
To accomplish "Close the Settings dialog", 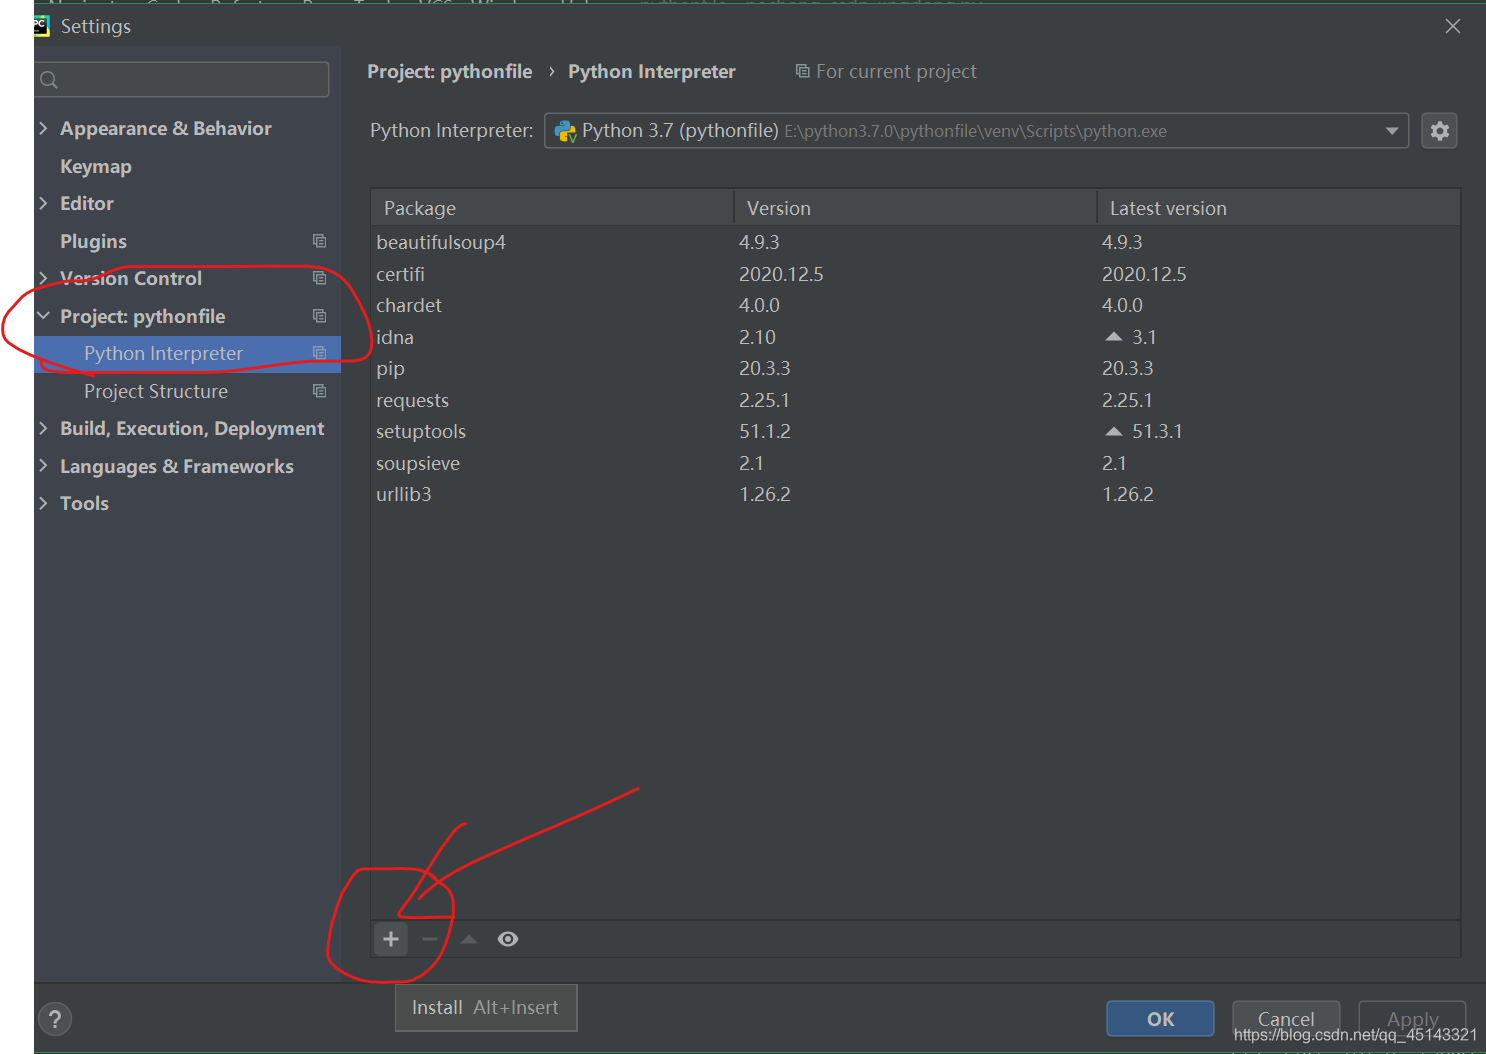I will pyautogui.click(x=1453, y=26).
